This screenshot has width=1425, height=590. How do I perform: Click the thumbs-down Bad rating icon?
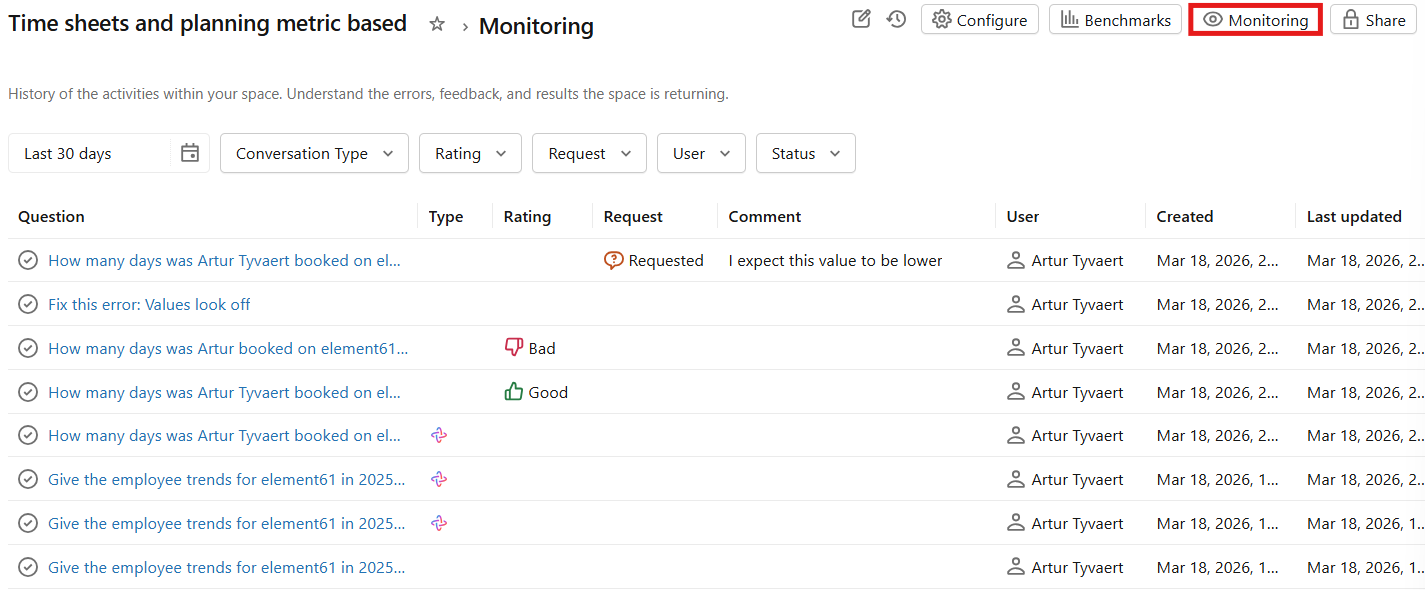point(512,347)
